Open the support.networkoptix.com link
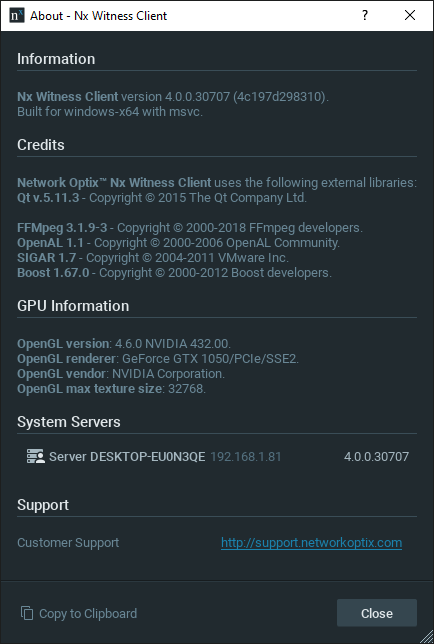 [311, 543]
